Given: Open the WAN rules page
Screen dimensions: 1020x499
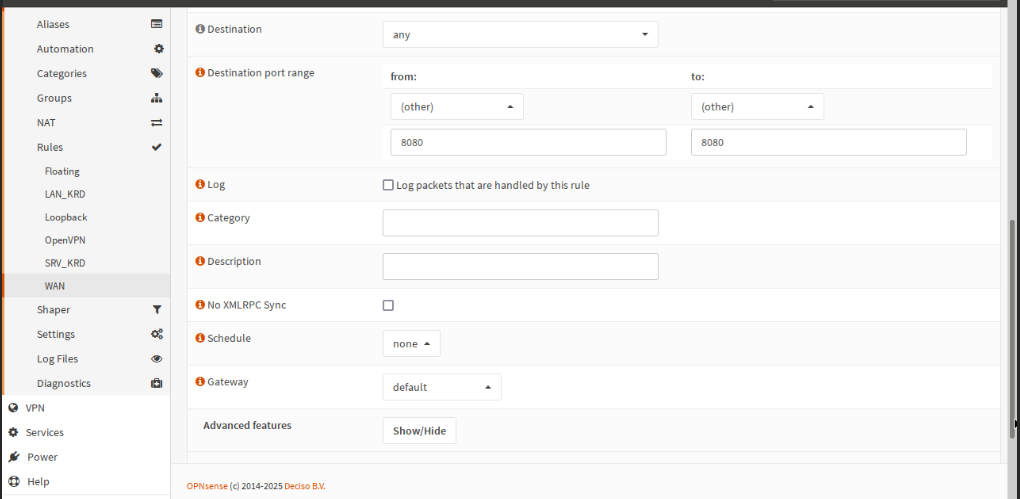Looking at the screenshot, I should [55, 286].
